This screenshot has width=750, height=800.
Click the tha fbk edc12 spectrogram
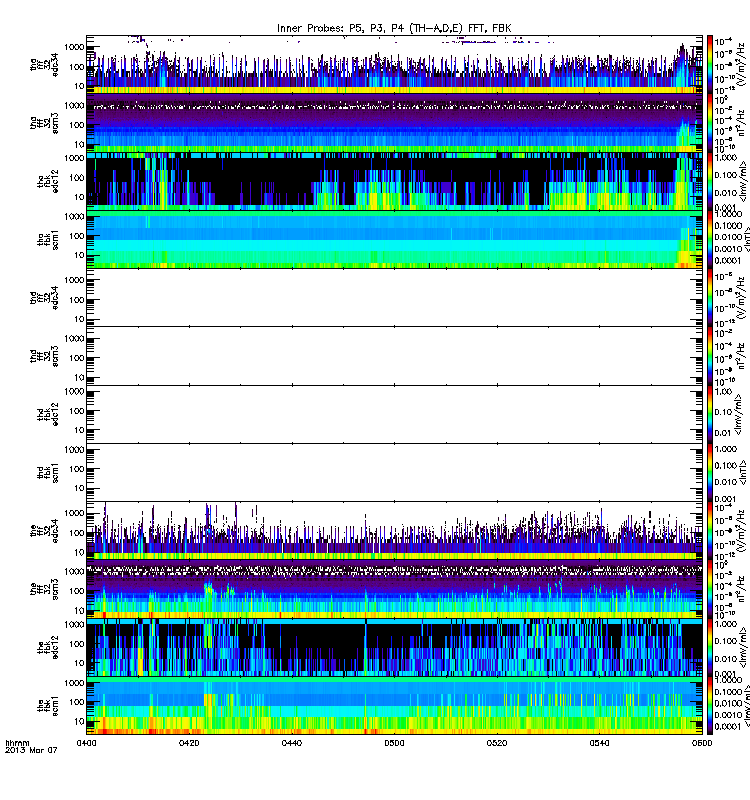[394, 181]
